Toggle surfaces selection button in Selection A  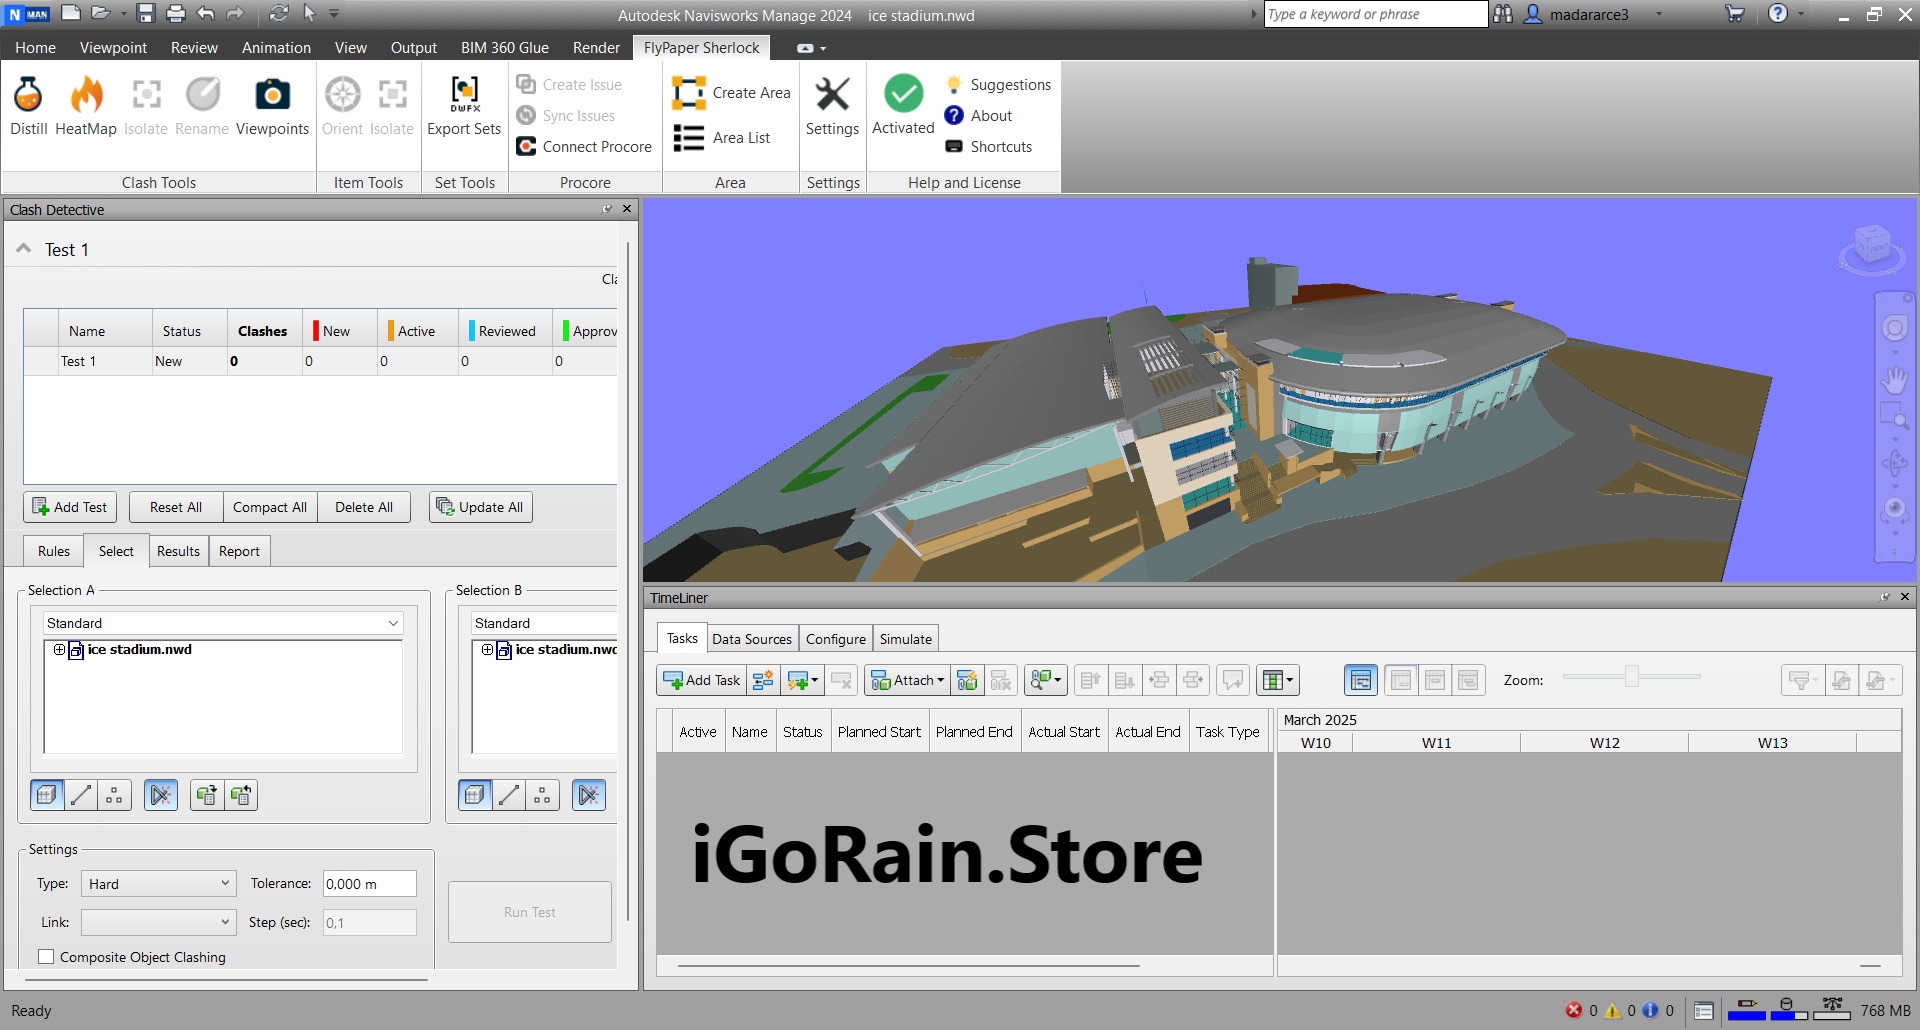[x=47, y=795]
